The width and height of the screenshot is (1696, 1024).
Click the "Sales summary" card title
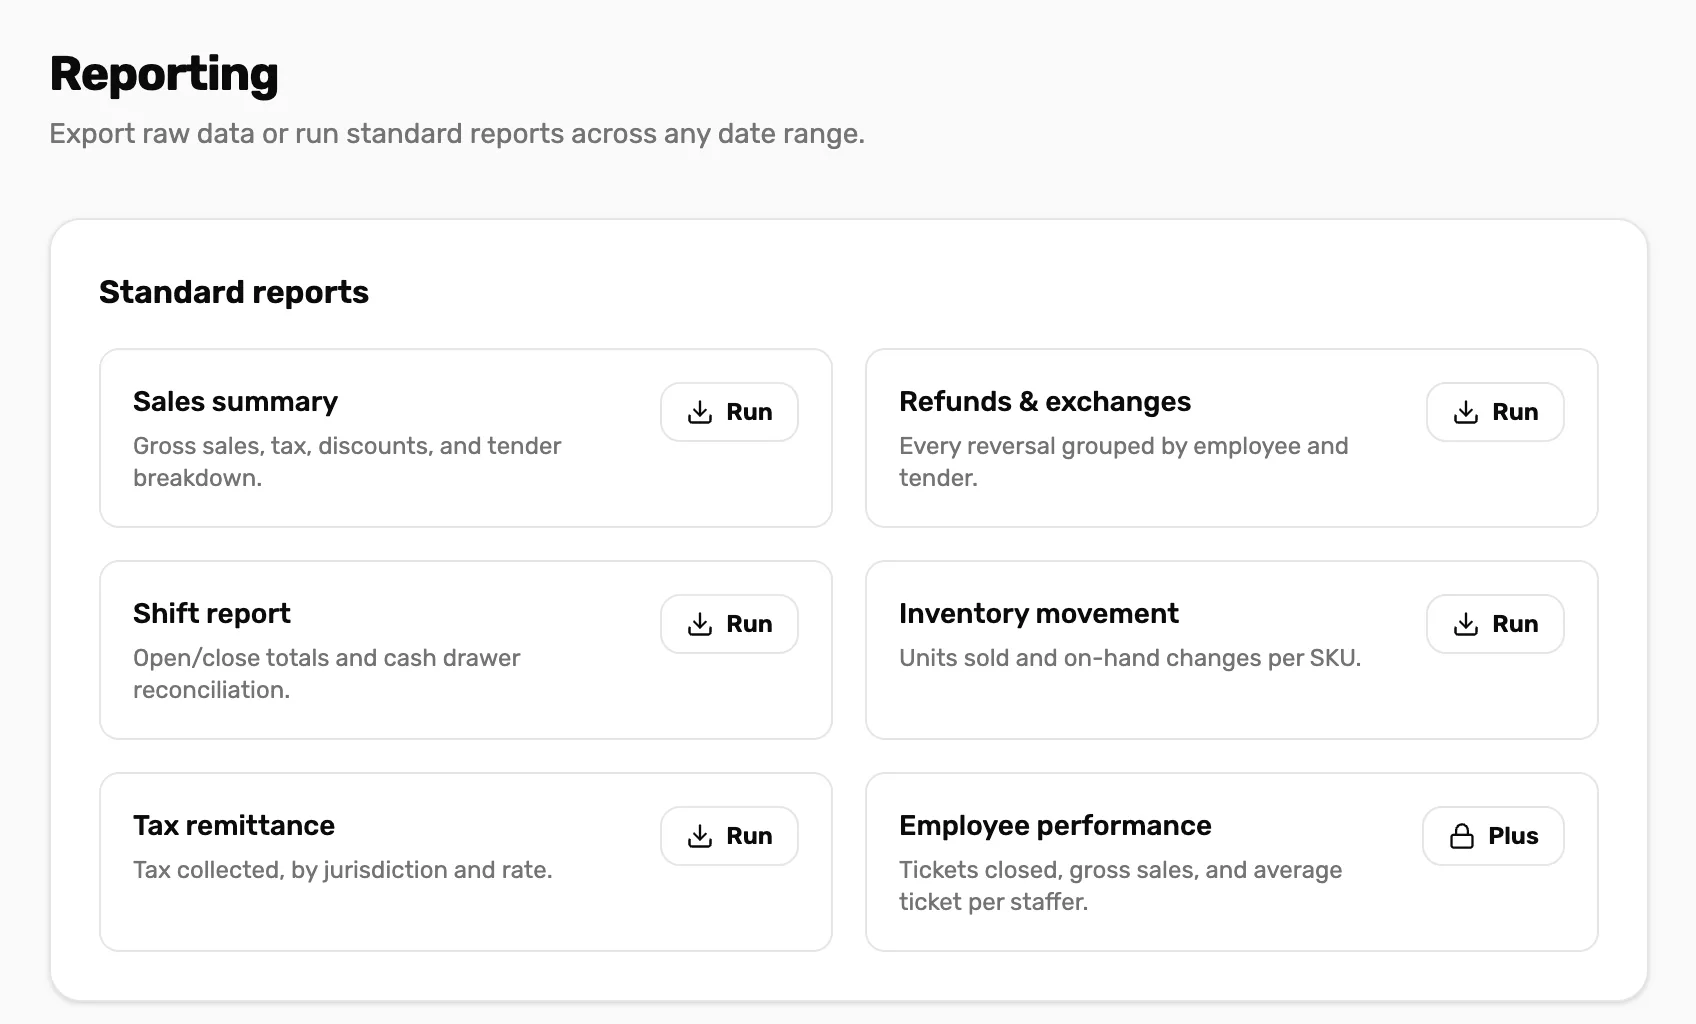(235, 401)
